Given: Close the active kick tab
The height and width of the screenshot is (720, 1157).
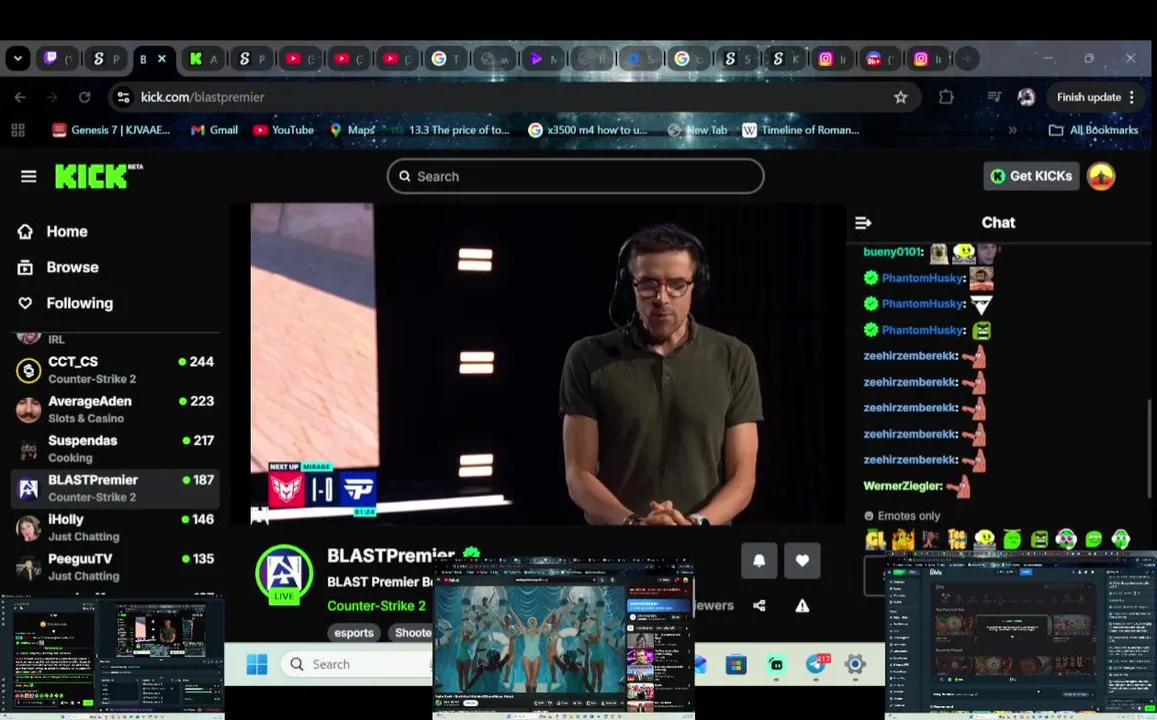Looking at the screenshot, I should [x=162, y=59].
